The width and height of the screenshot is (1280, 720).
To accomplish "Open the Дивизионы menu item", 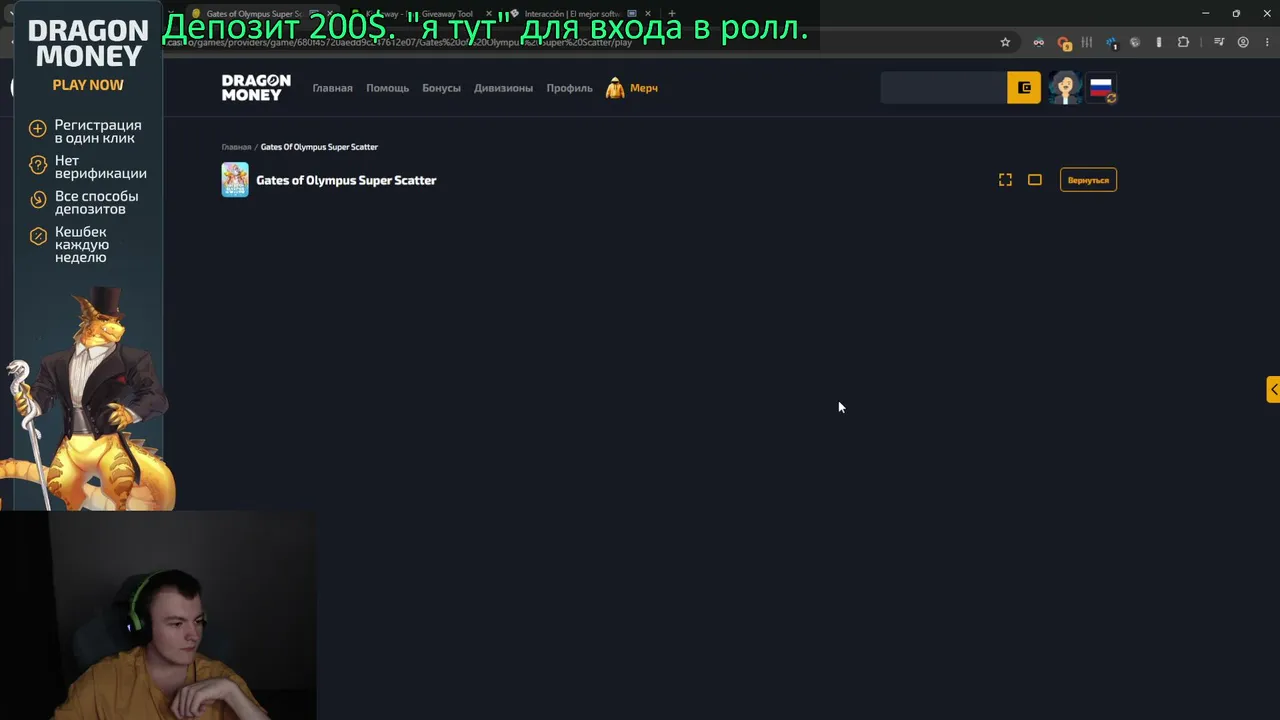I will pos(503,88).
